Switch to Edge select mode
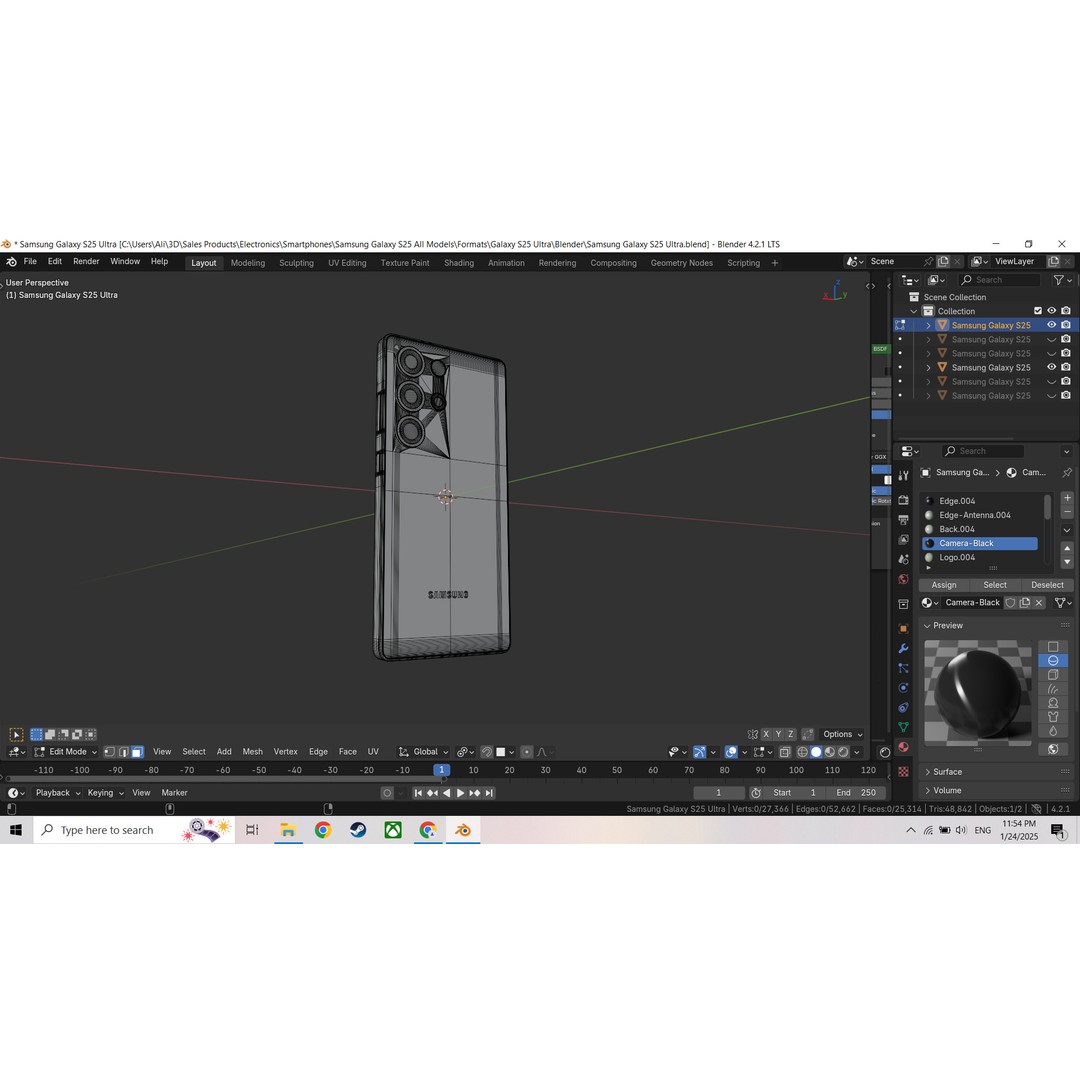Image resolution: width=1080 pixels, height=1080 pixels. click(x=123, y=751)
